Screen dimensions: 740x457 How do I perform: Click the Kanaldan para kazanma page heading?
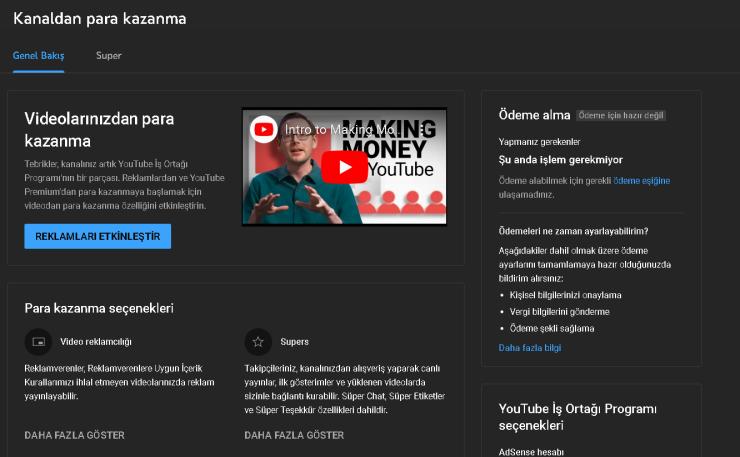tap(99, 19)
